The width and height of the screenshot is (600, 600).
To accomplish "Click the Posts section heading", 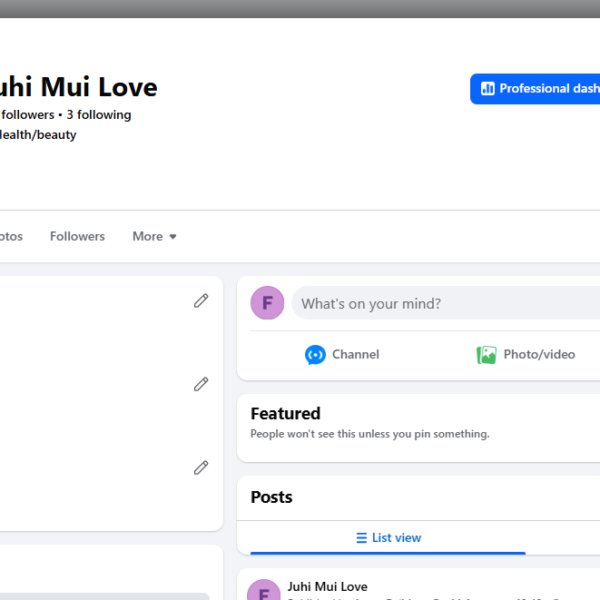I will click(271, 497).
